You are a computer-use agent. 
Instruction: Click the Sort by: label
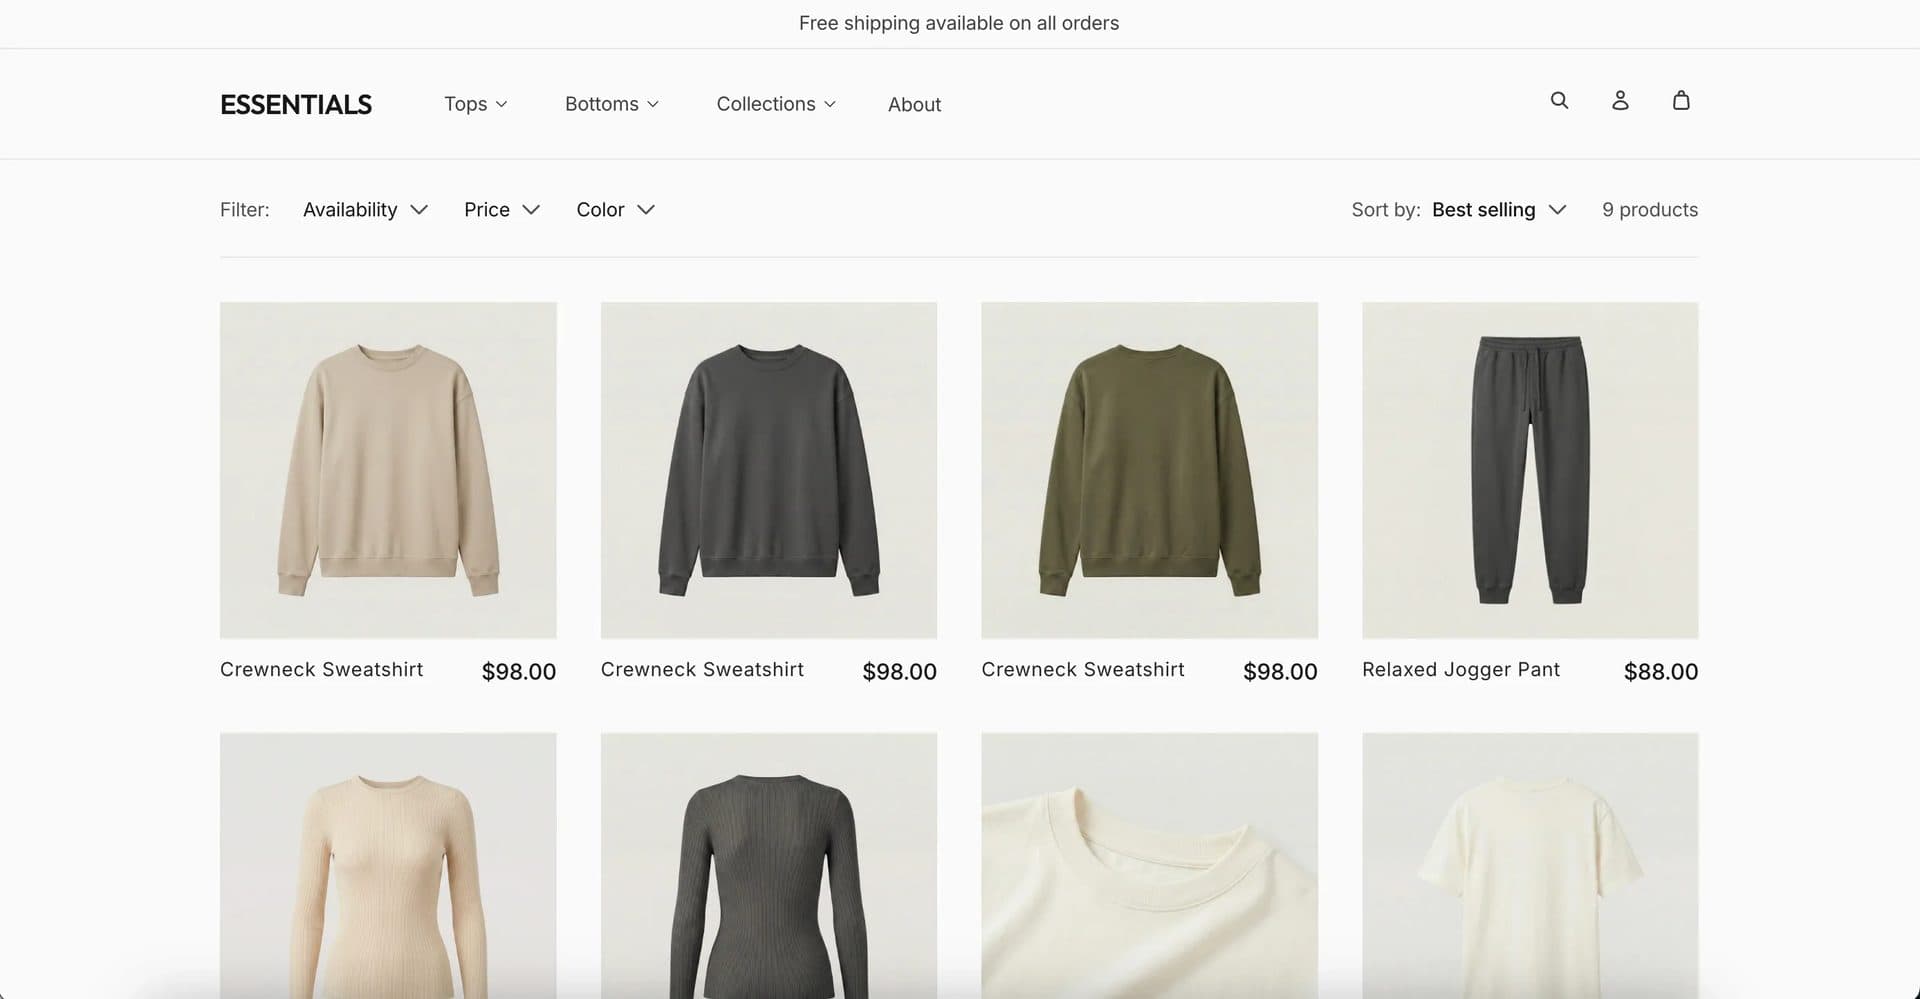point(1386,209)
